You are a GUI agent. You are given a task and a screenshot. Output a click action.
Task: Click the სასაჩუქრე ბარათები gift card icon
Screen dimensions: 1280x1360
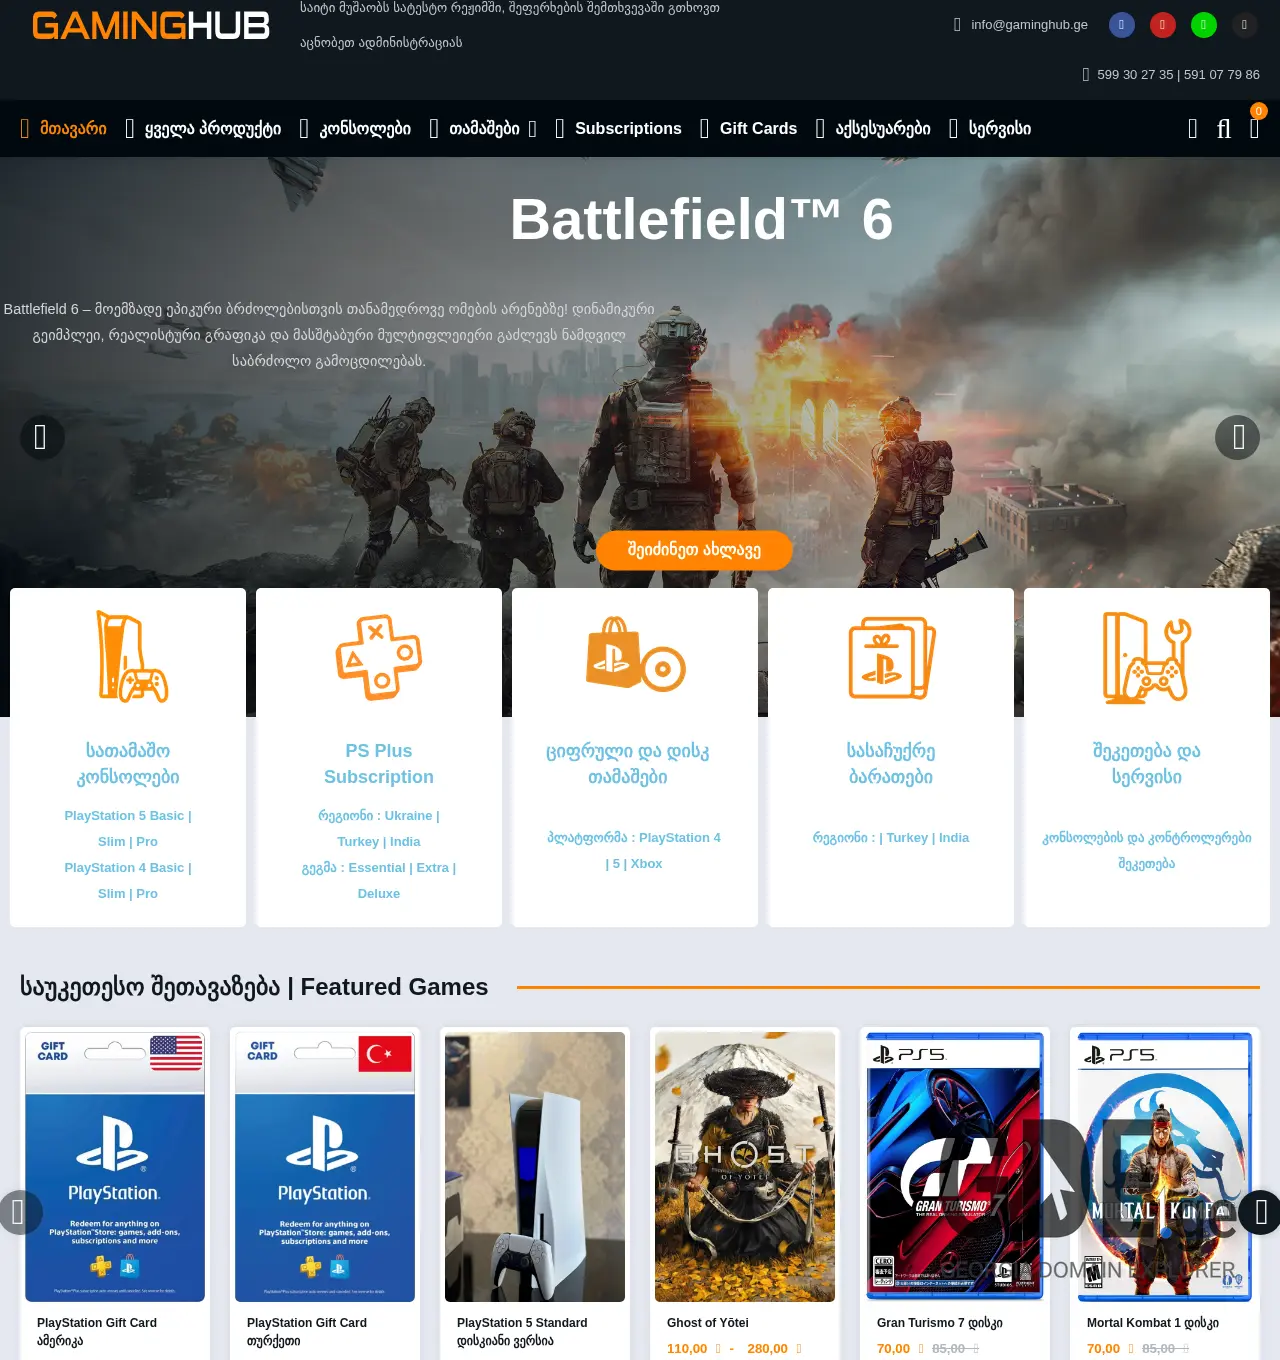[890, 657]
